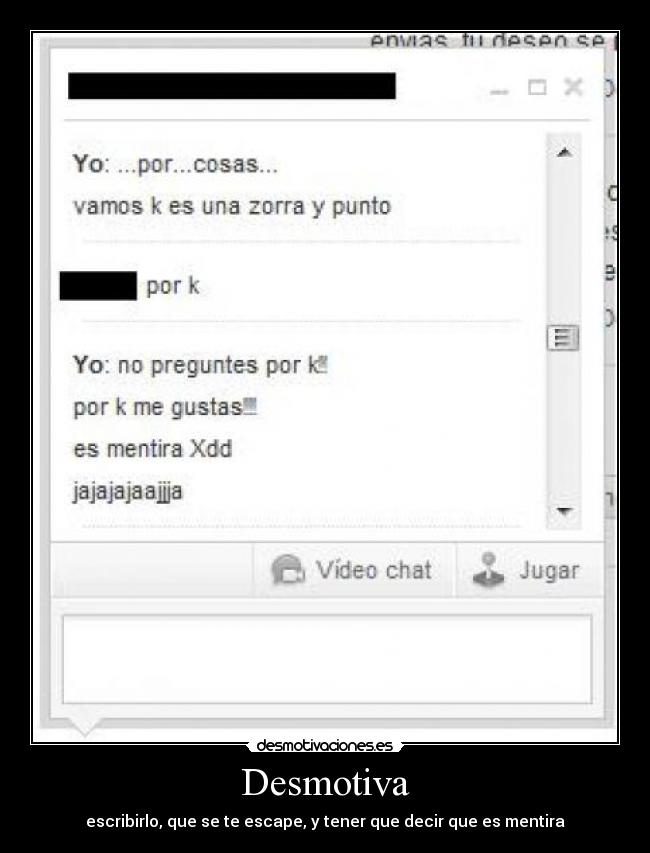Screen dimensions: 650x853
Task: Click the blacked-out contact name in title bar
Action: [232, 86]
